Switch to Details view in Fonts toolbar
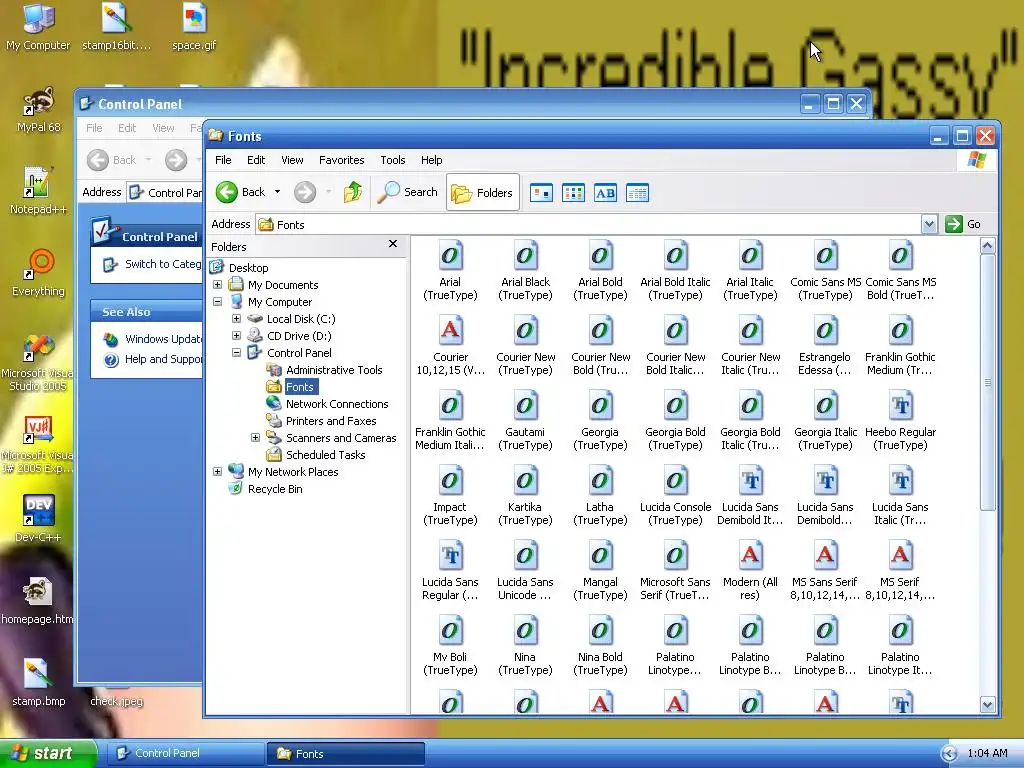 637,193
